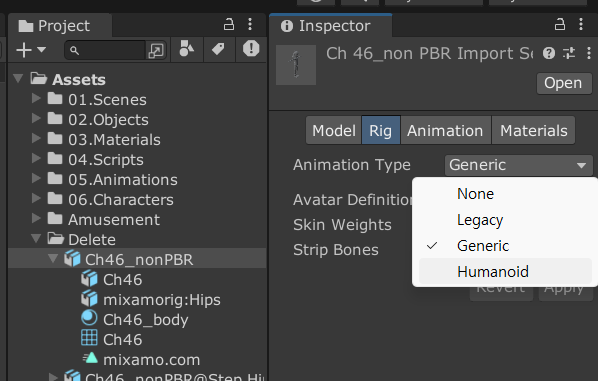The width and height of the screenshot is (598, 381).
Task: Switch to the Model tab
Action: 334,131
